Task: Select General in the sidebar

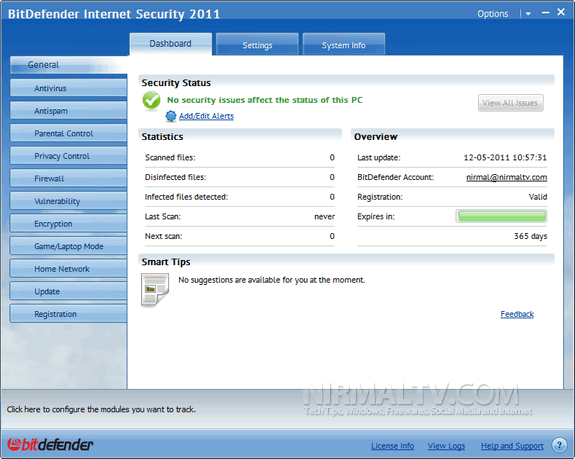Action: 68,65
